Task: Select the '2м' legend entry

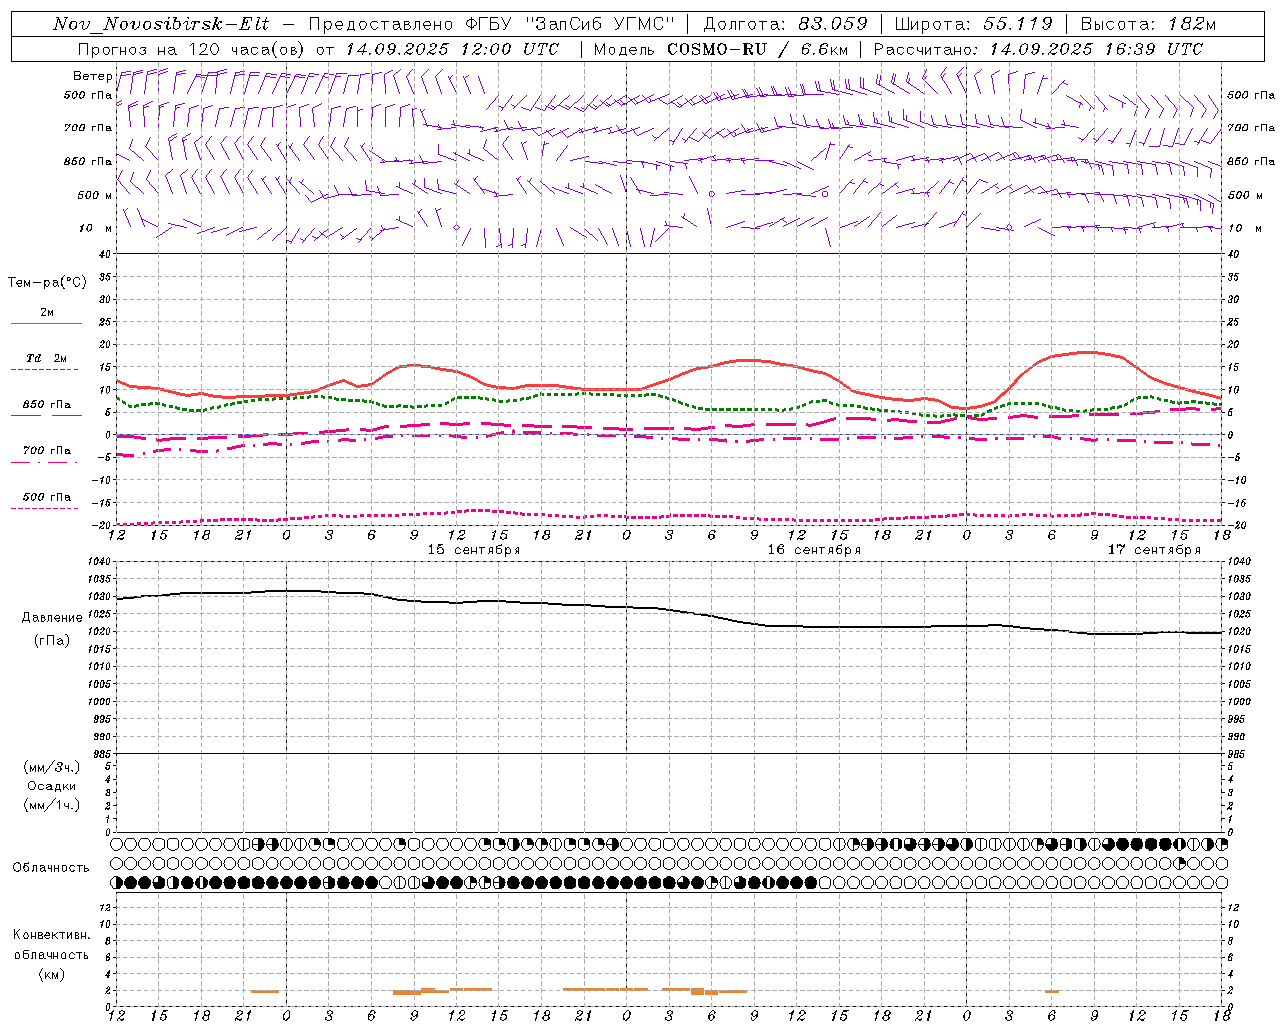Action: tap(47, 313)
